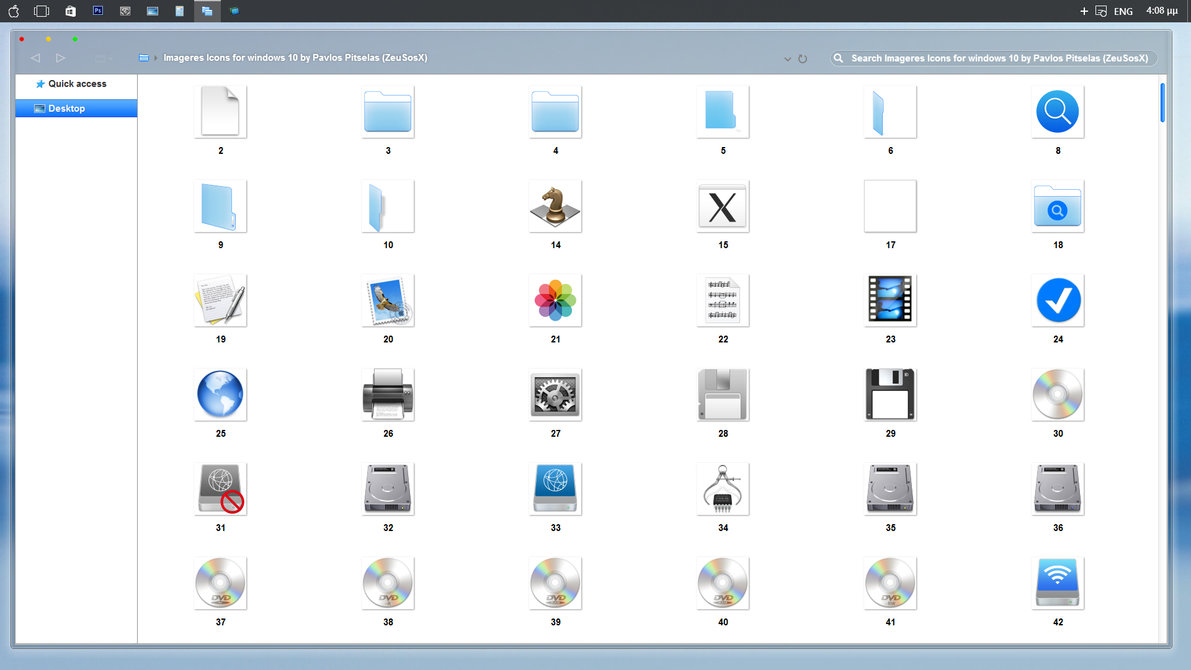The image size is (1191, 670).
Task: Open the gear settings icon 27
Action: point(555,394)
